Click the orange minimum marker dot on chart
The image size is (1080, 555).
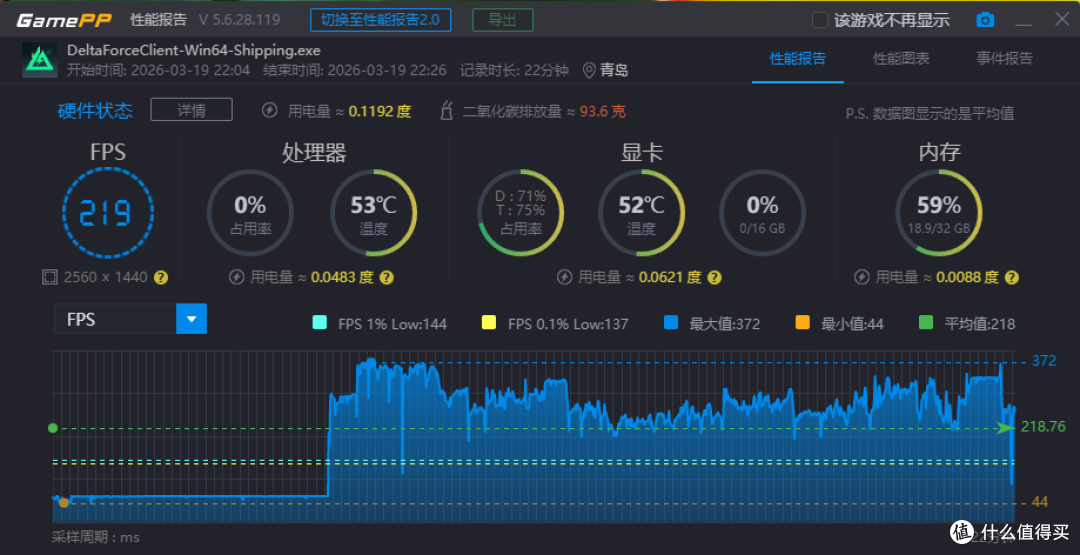pyautogui.click(x=64, y=503)
